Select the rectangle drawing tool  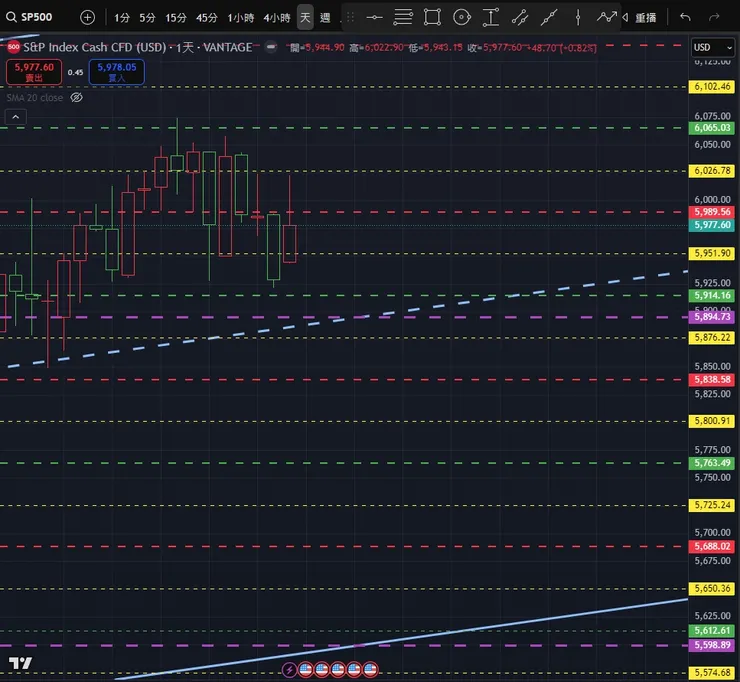432,17
